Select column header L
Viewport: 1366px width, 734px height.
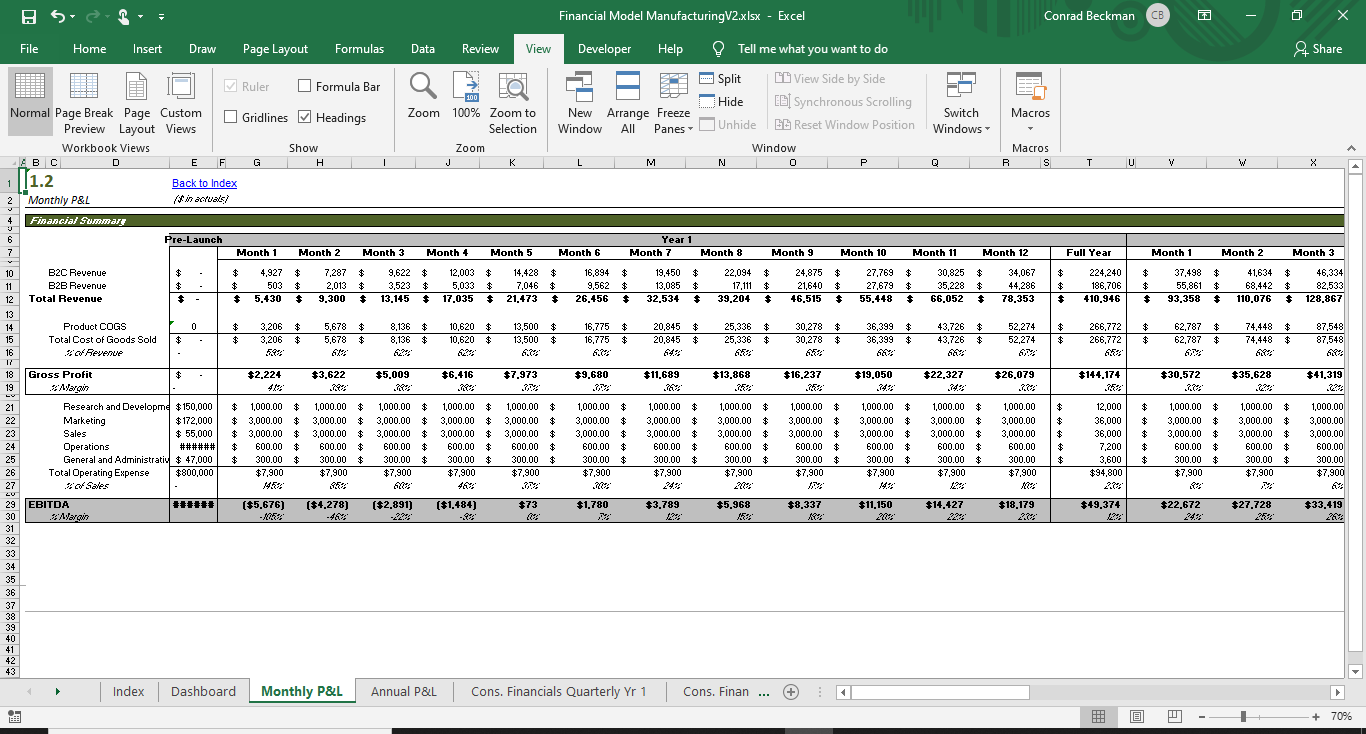[580, 162]
